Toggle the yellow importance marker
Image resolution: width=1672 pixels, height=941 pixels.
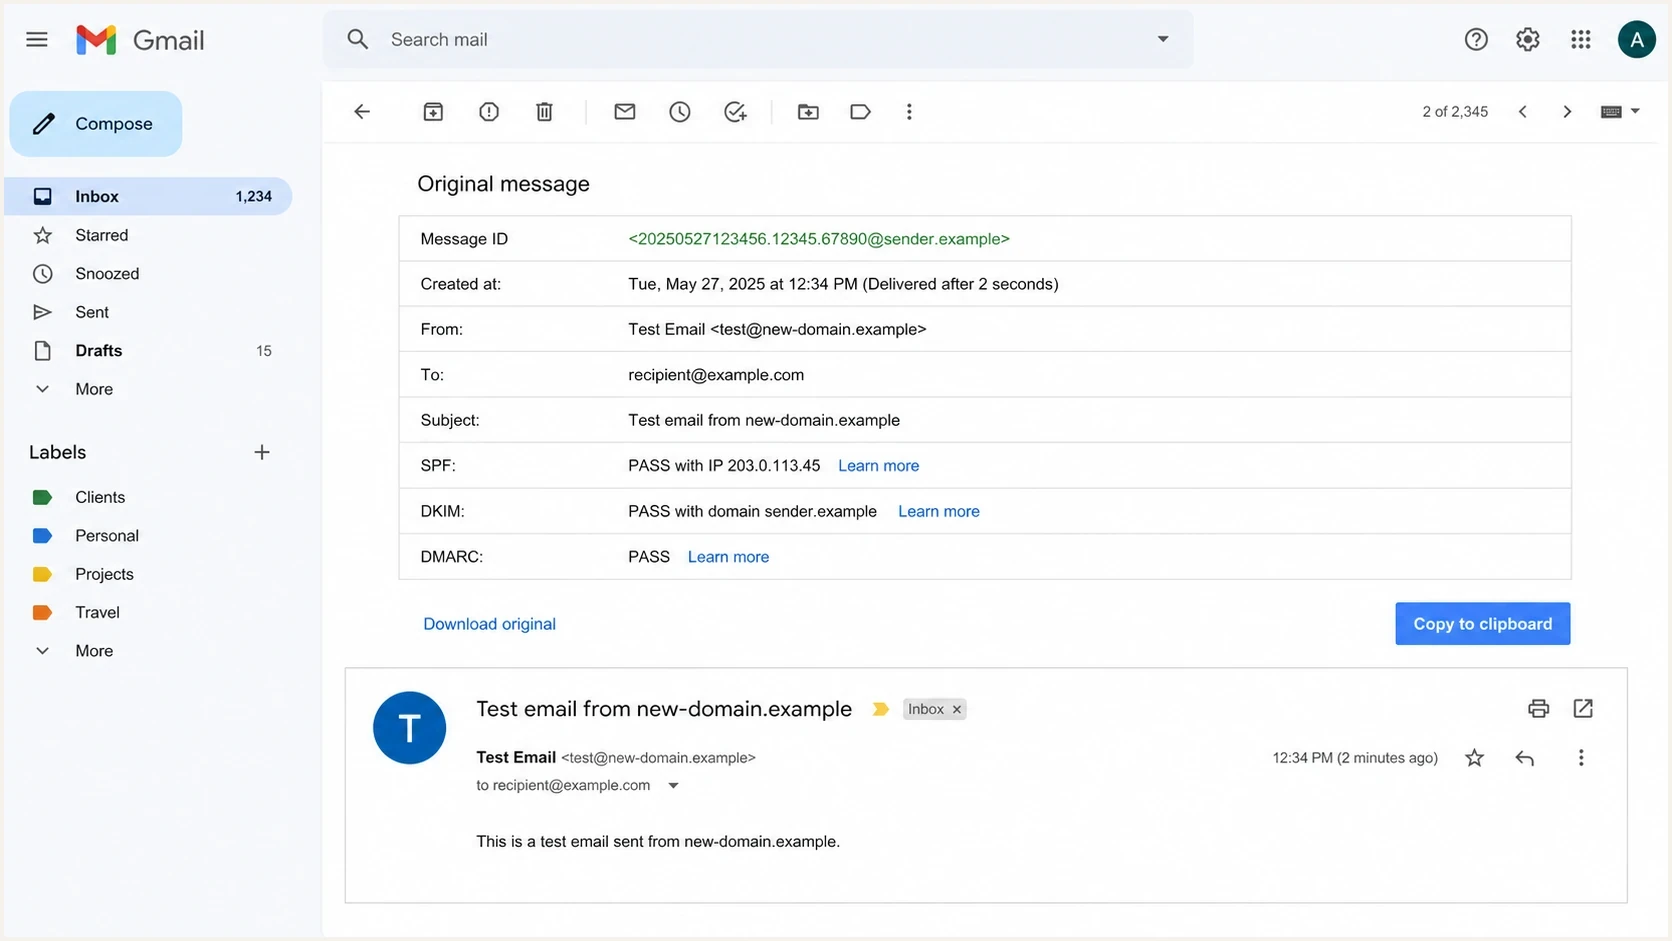(880, 709)
